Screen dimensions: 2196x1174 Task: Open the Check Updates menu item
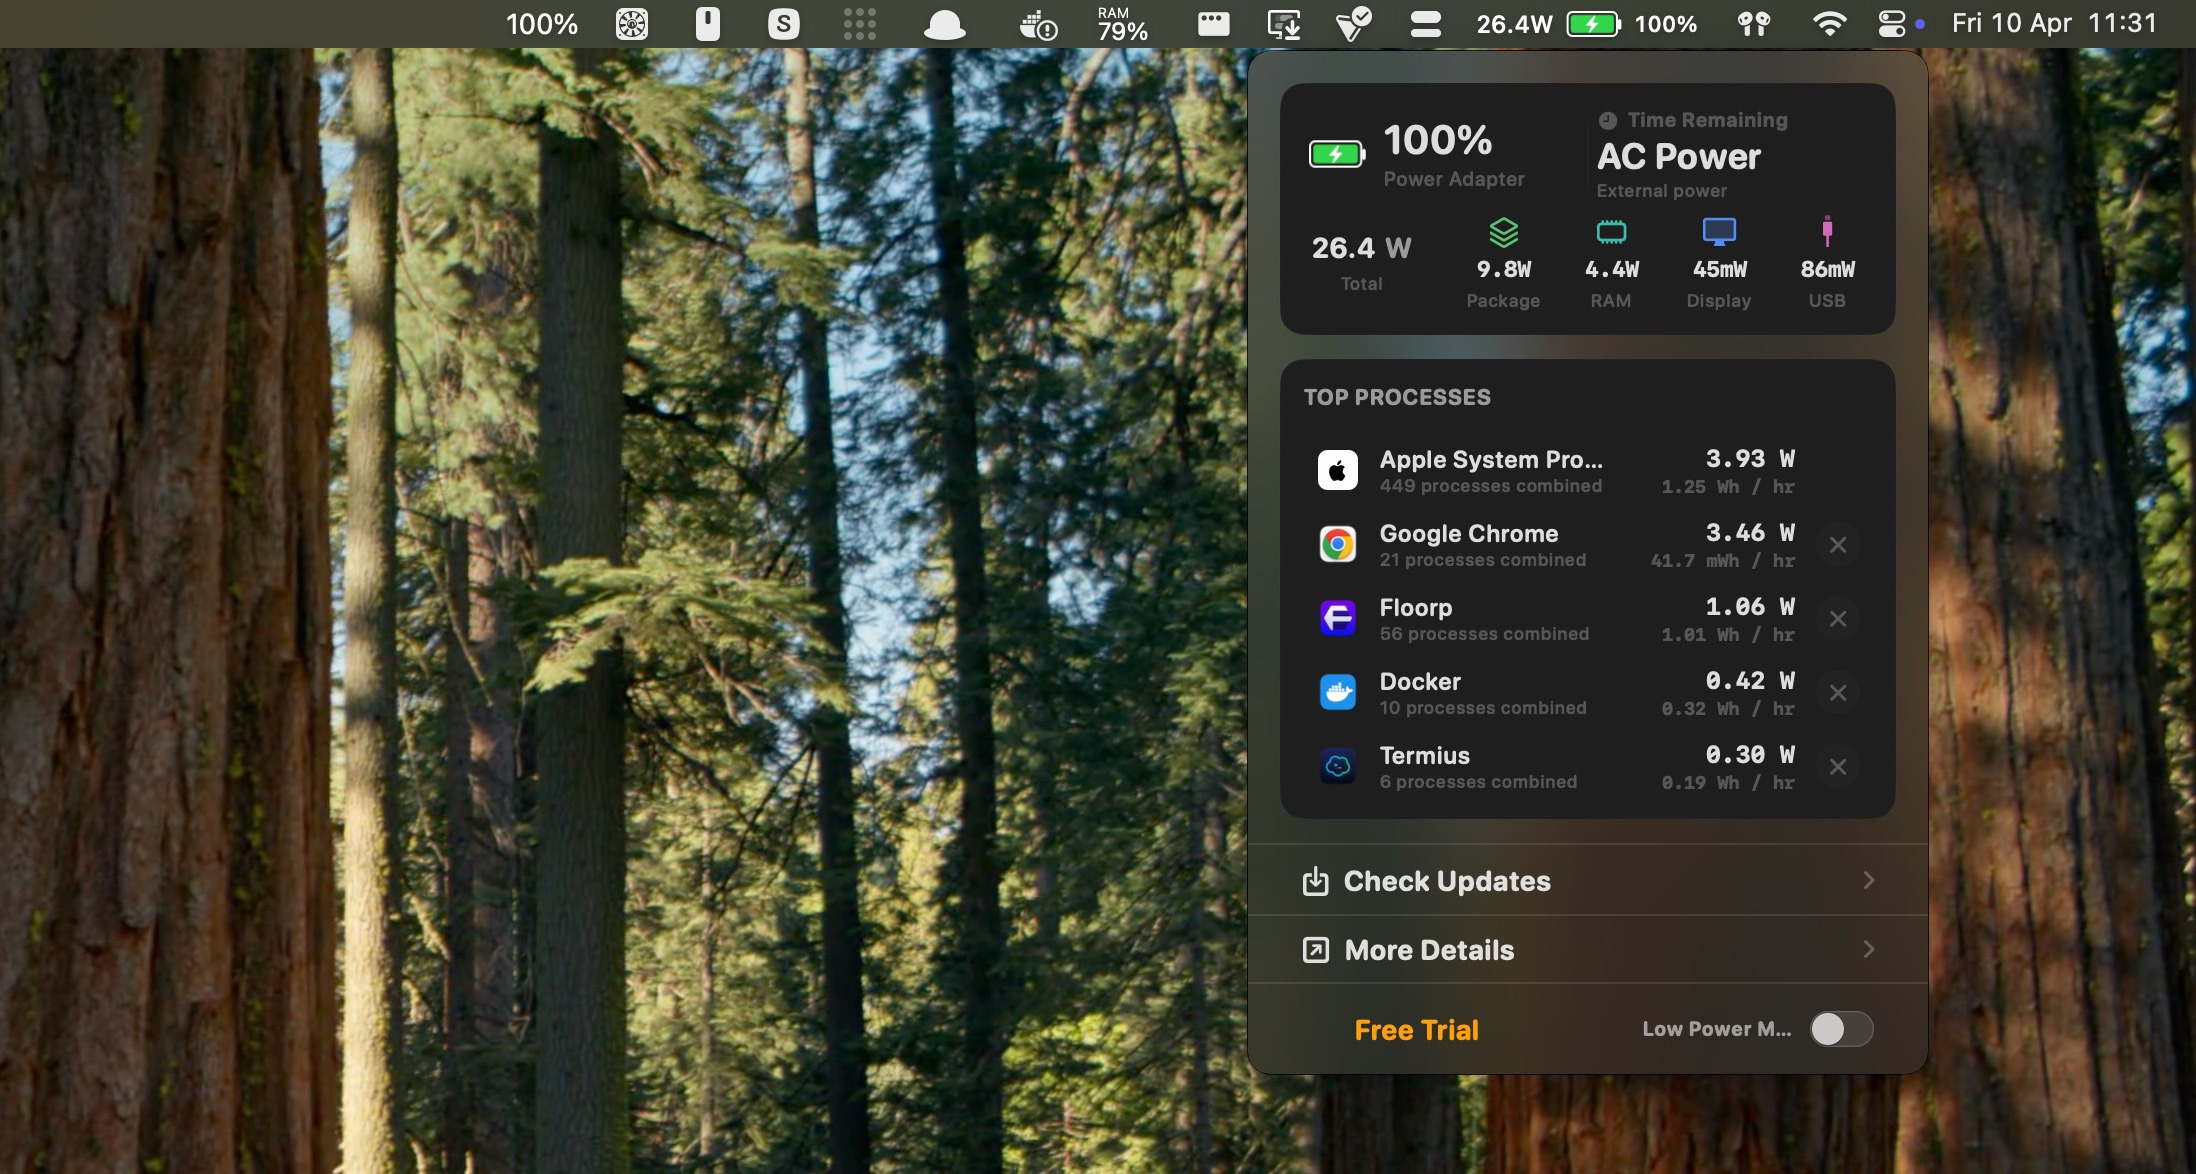tap(1446, 881)
